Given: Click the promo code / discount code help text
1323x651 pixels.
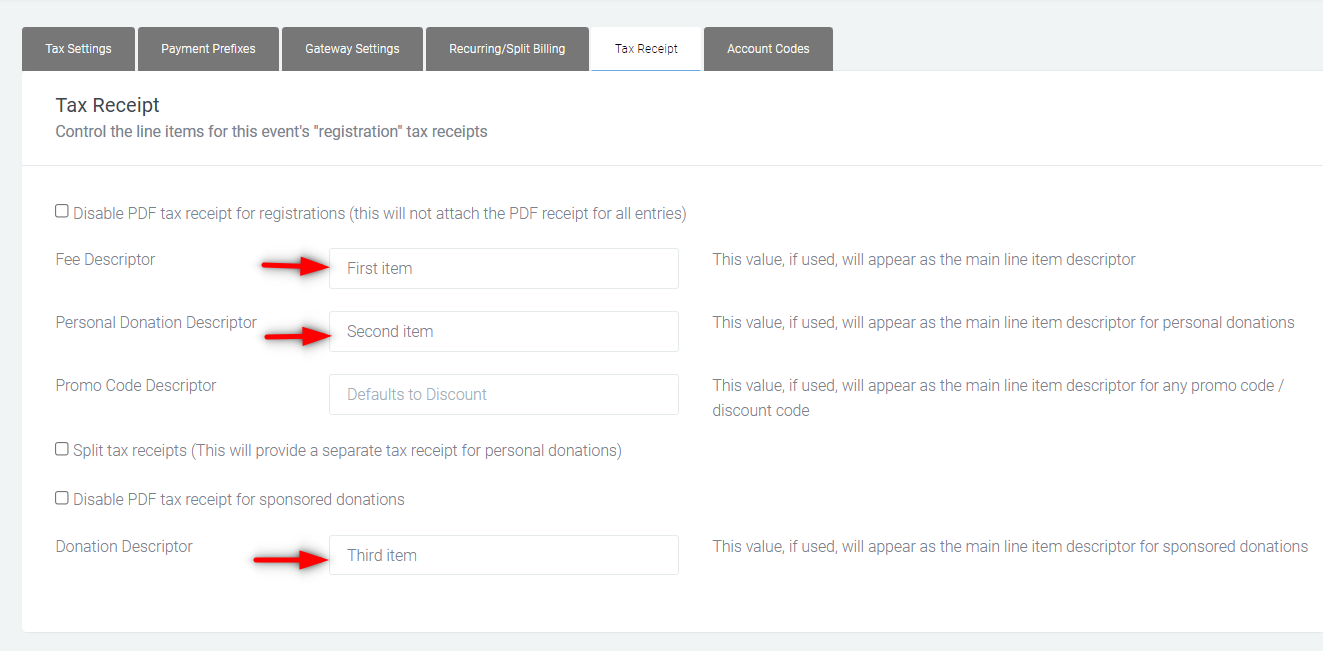Looking at the screenshot, I should coord(999,397).
